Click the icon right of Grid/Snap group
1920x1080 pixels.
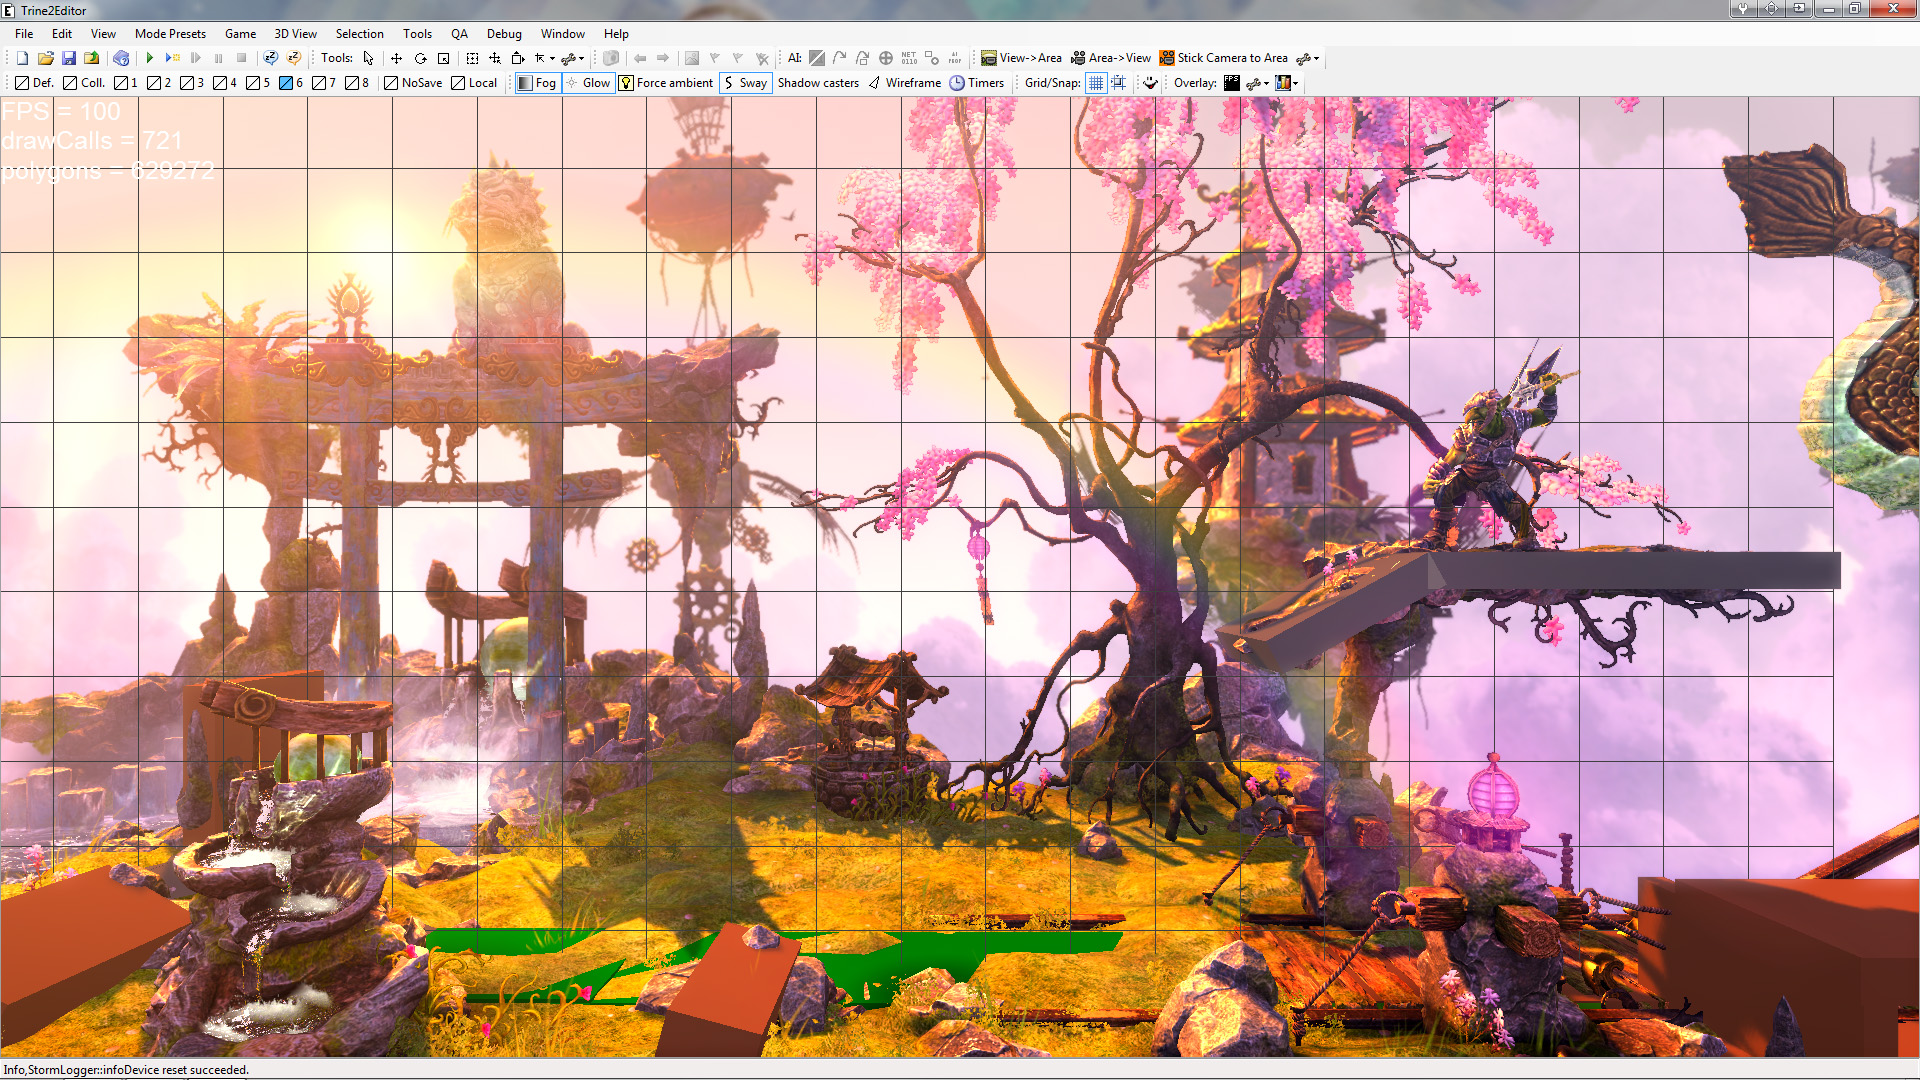pos(1151,83)
